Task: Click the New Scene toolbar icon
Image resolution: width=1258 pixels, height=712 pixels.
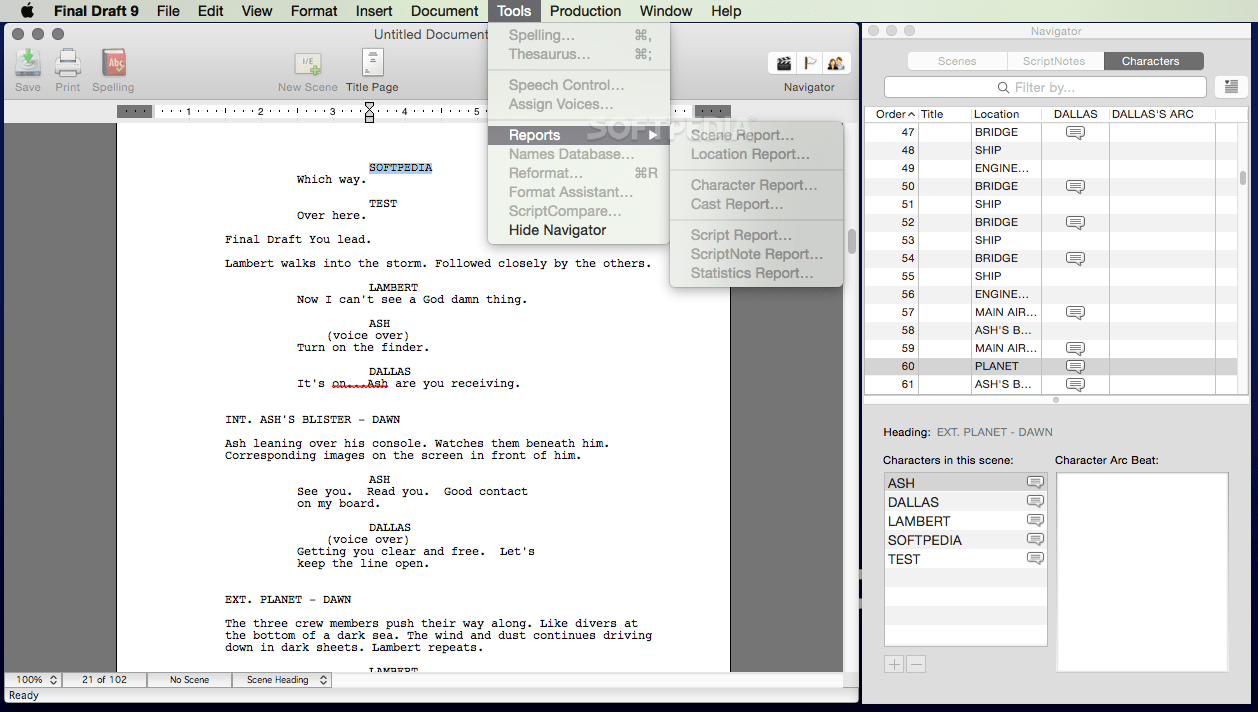Action: pyautogui.click(x=308, y=64)
